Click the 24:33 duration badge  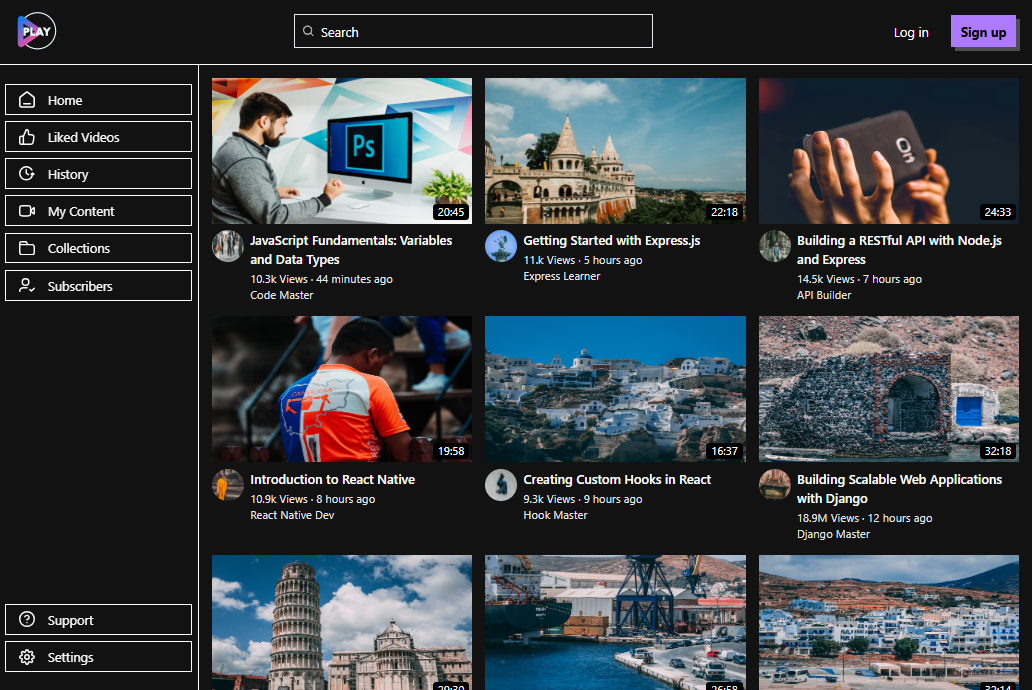pos(997,212)
